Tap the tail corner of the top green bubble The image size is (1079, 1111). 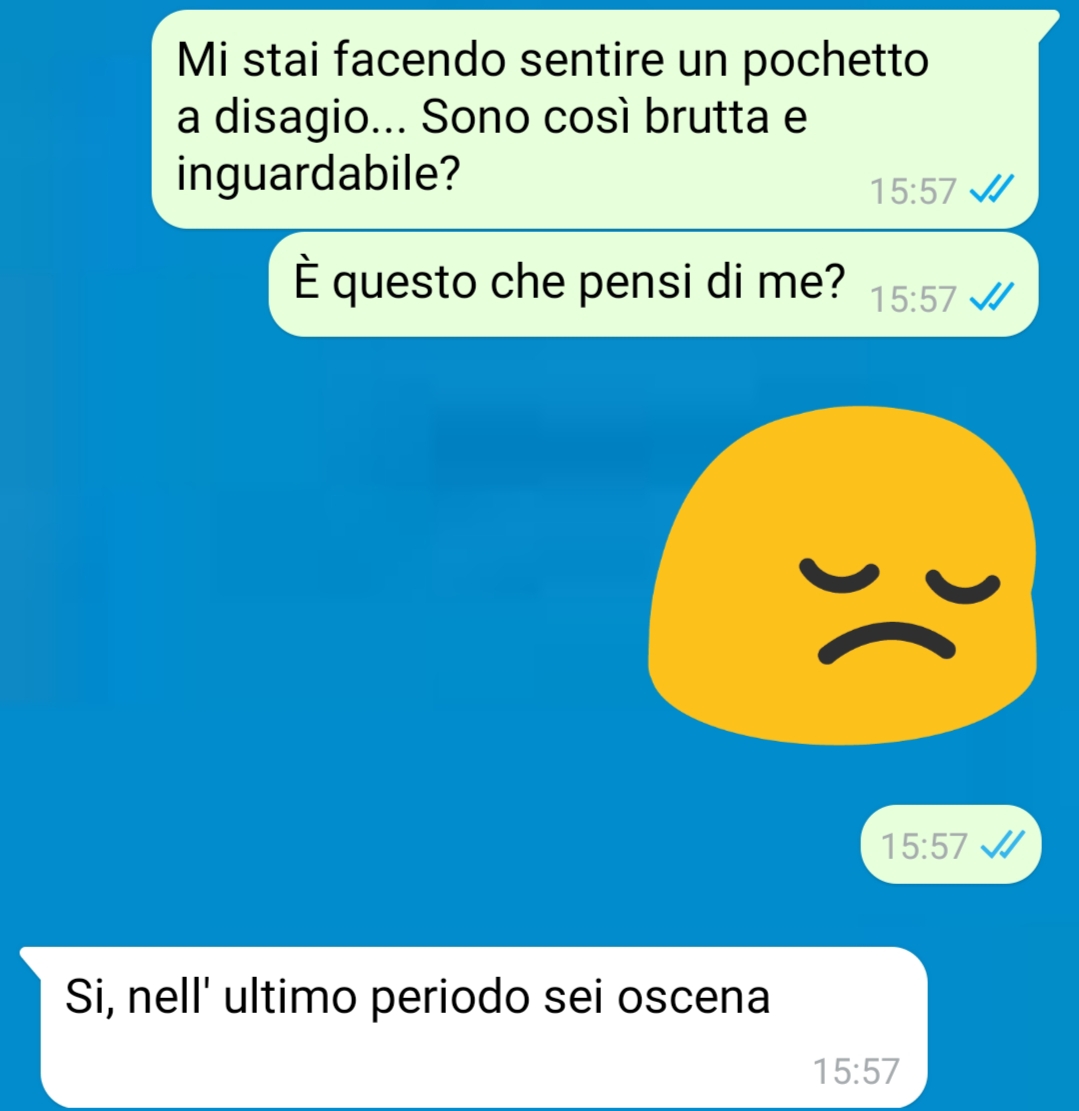click(1049, 26)
